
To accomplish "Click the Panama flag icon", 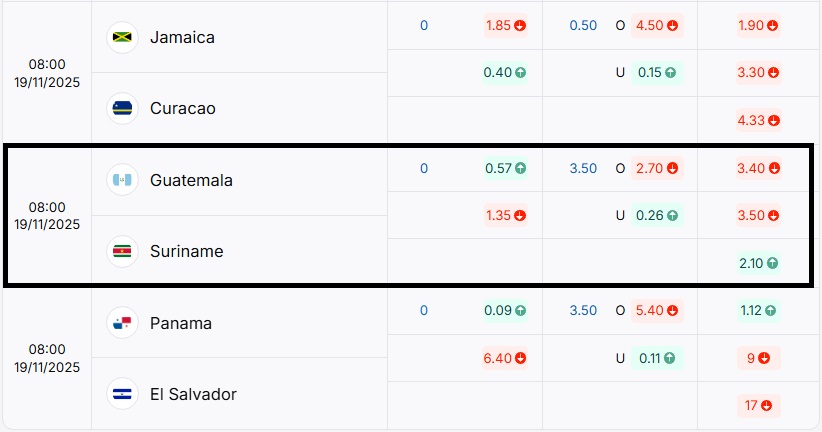I will pyautogui.click(x=124, y=323).
